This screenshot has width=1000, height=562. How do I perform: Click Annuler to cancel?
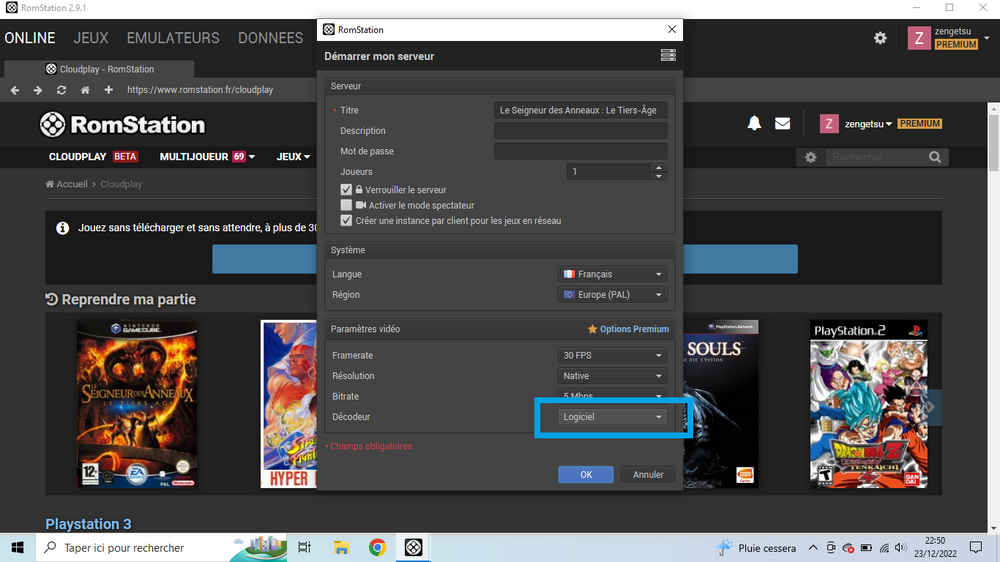648,474
